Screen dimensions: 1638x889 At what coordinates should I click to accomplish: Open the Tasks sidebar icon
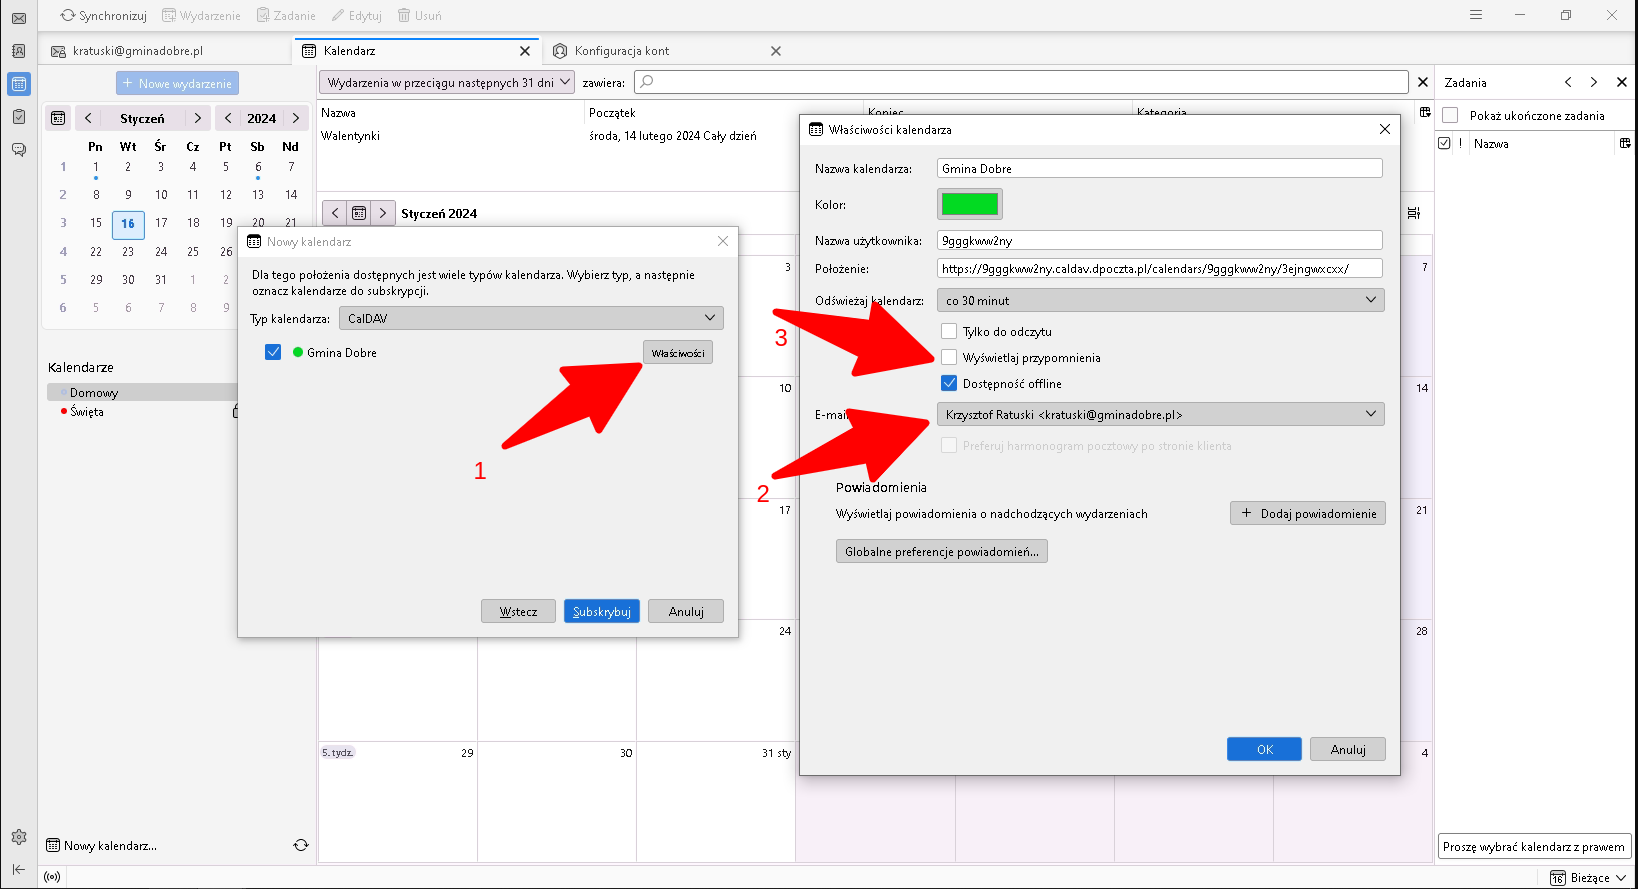coord(19,117)
